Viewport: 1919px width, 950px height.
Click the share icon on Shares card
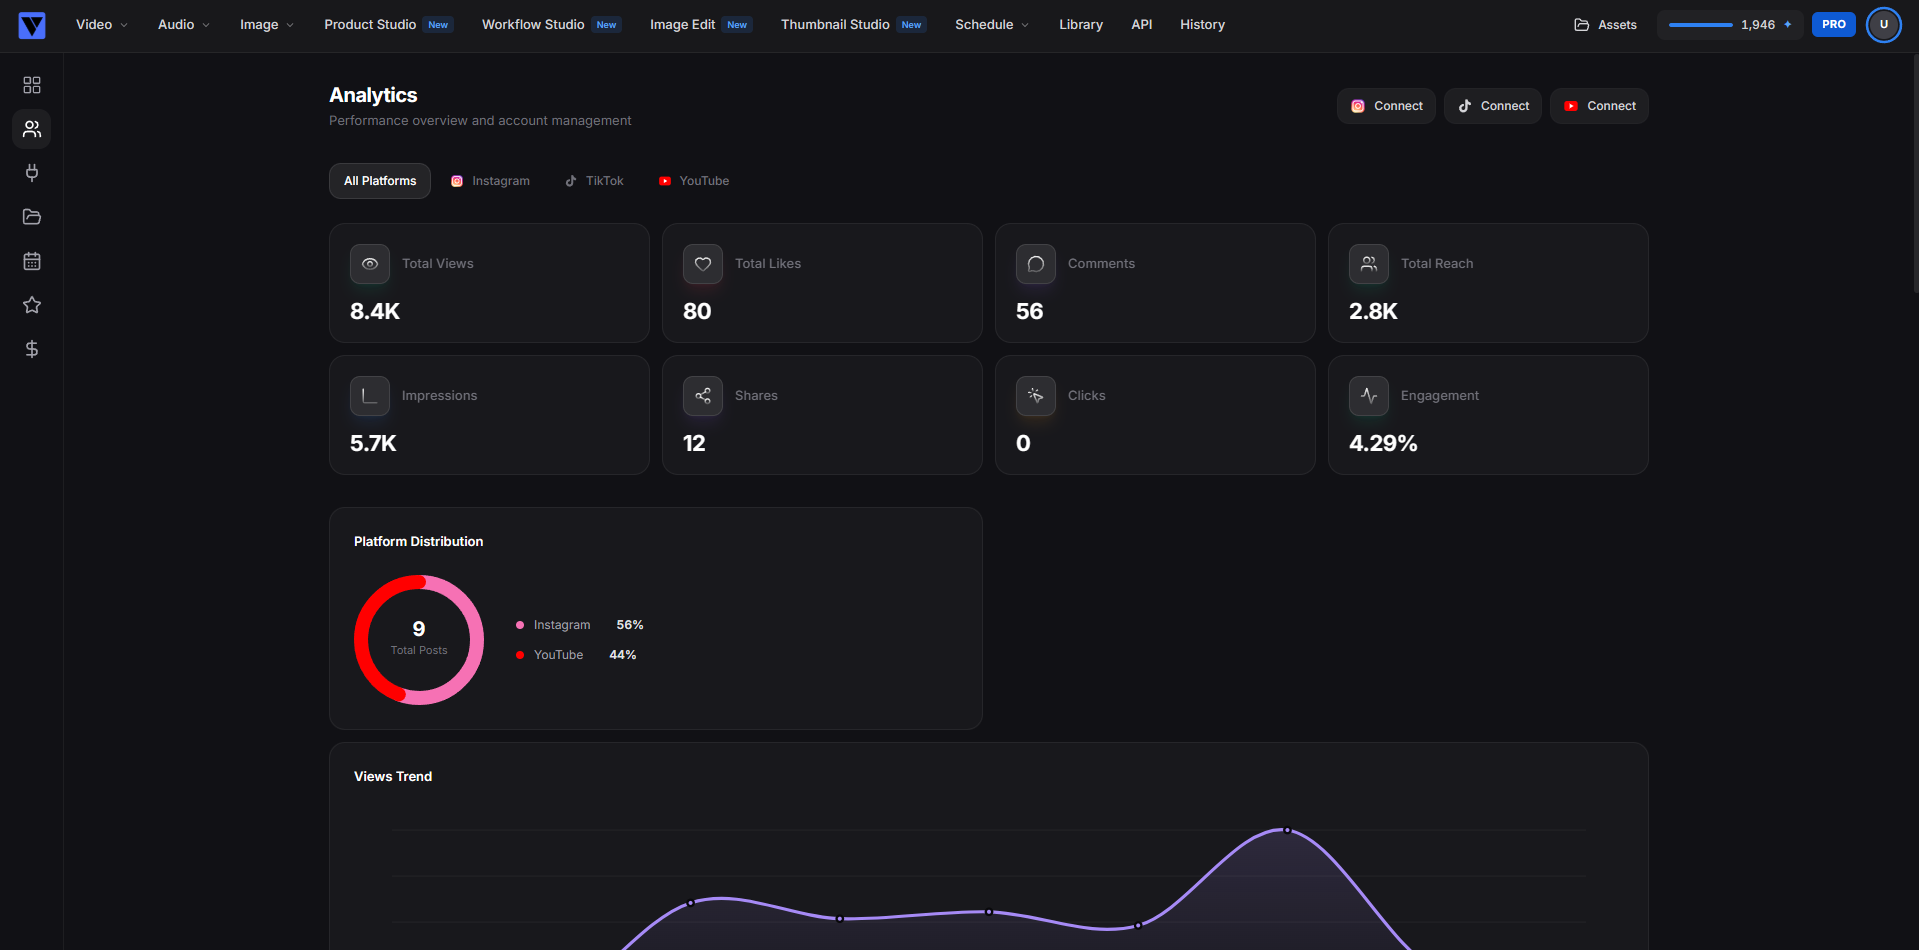tap(703, 396)
